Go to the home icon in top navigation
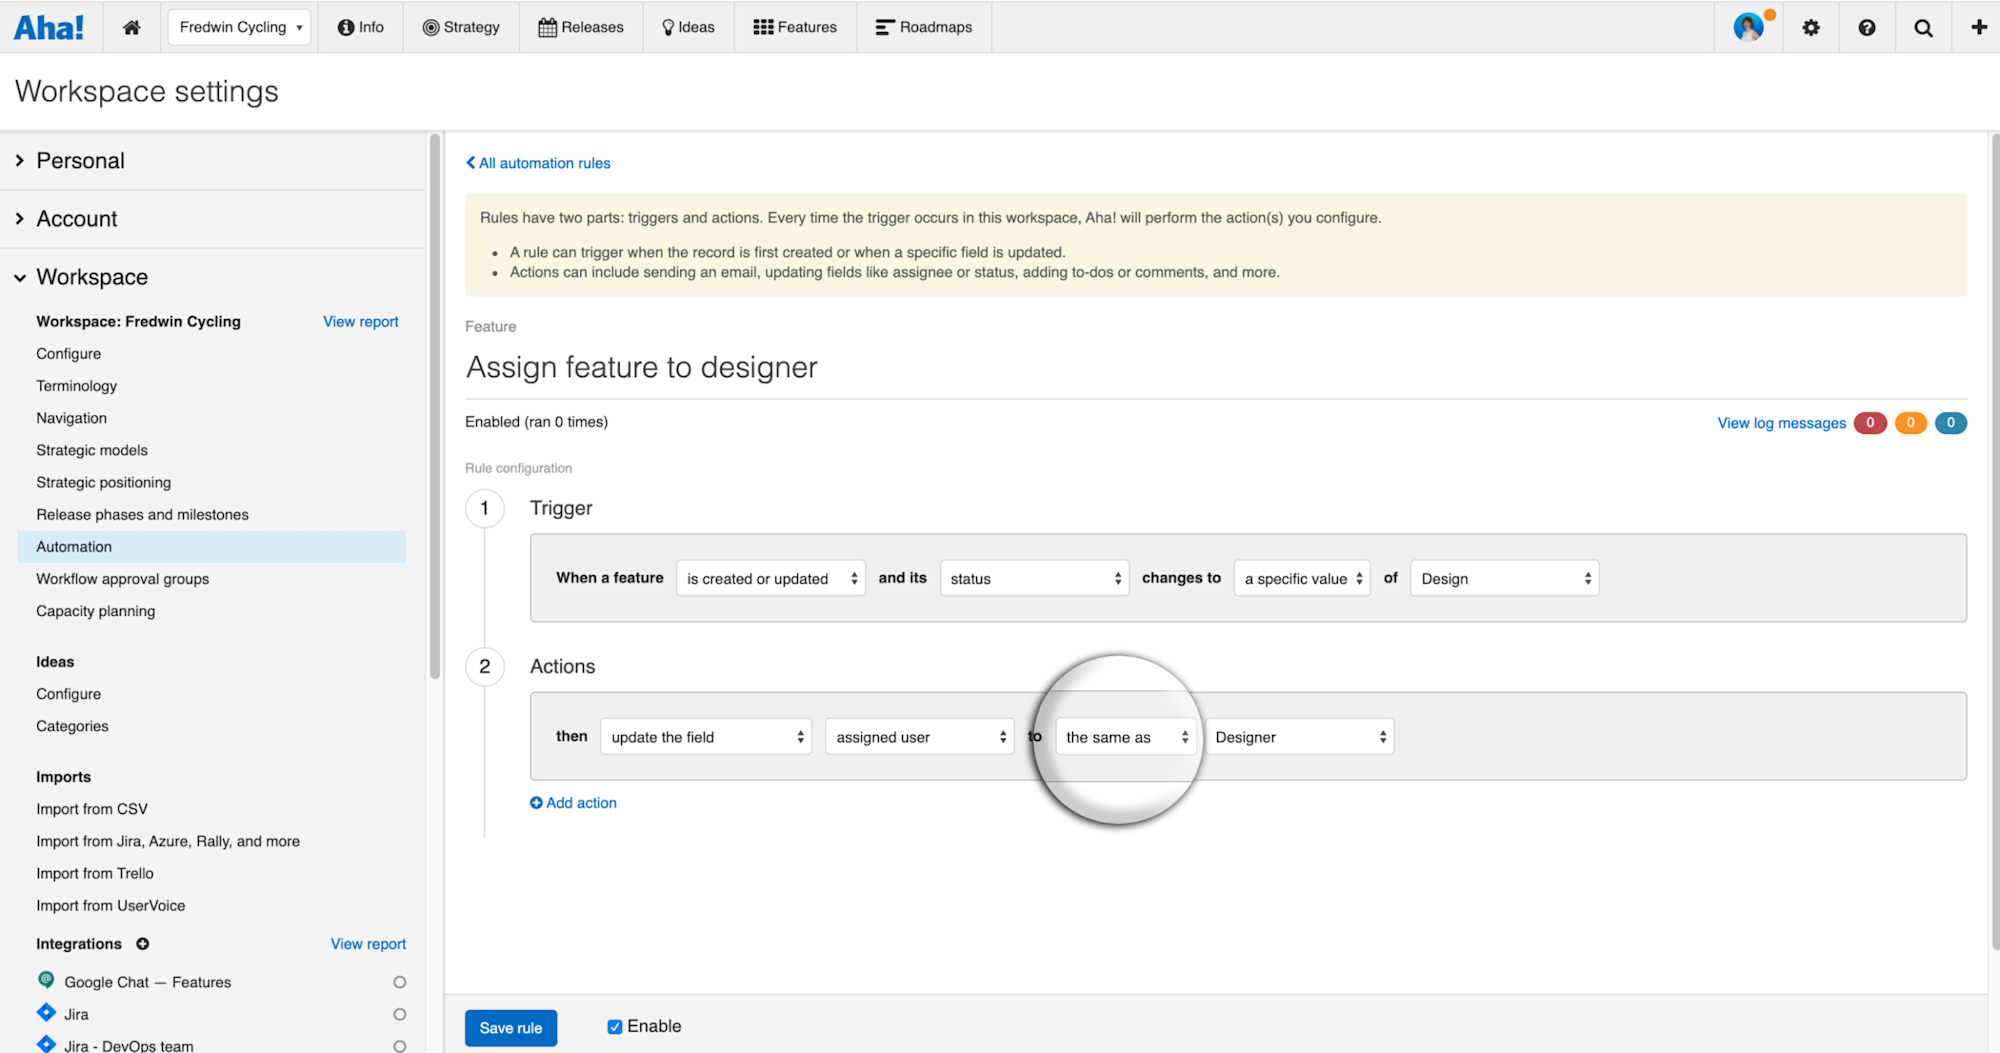Screen dimensions: 2000x1053 click(x=131, y=27)
